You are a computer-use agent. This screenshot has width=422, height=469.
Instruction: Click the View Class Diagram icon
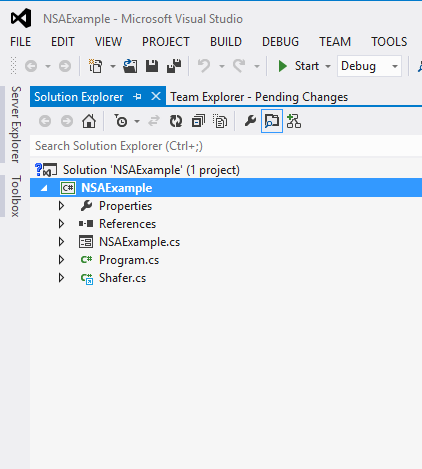(294, 121)
